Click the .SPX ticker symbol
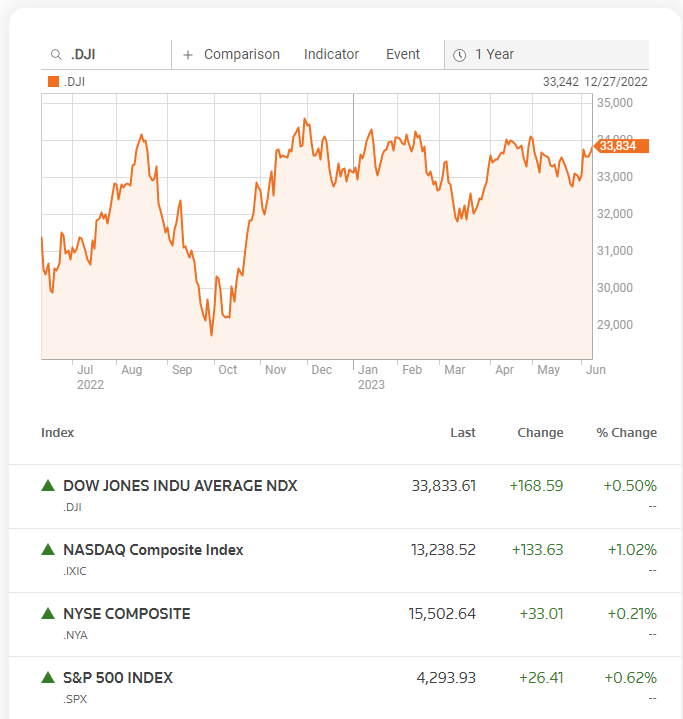Viewport: 683px width, 719px height. (x=75, y=699)
